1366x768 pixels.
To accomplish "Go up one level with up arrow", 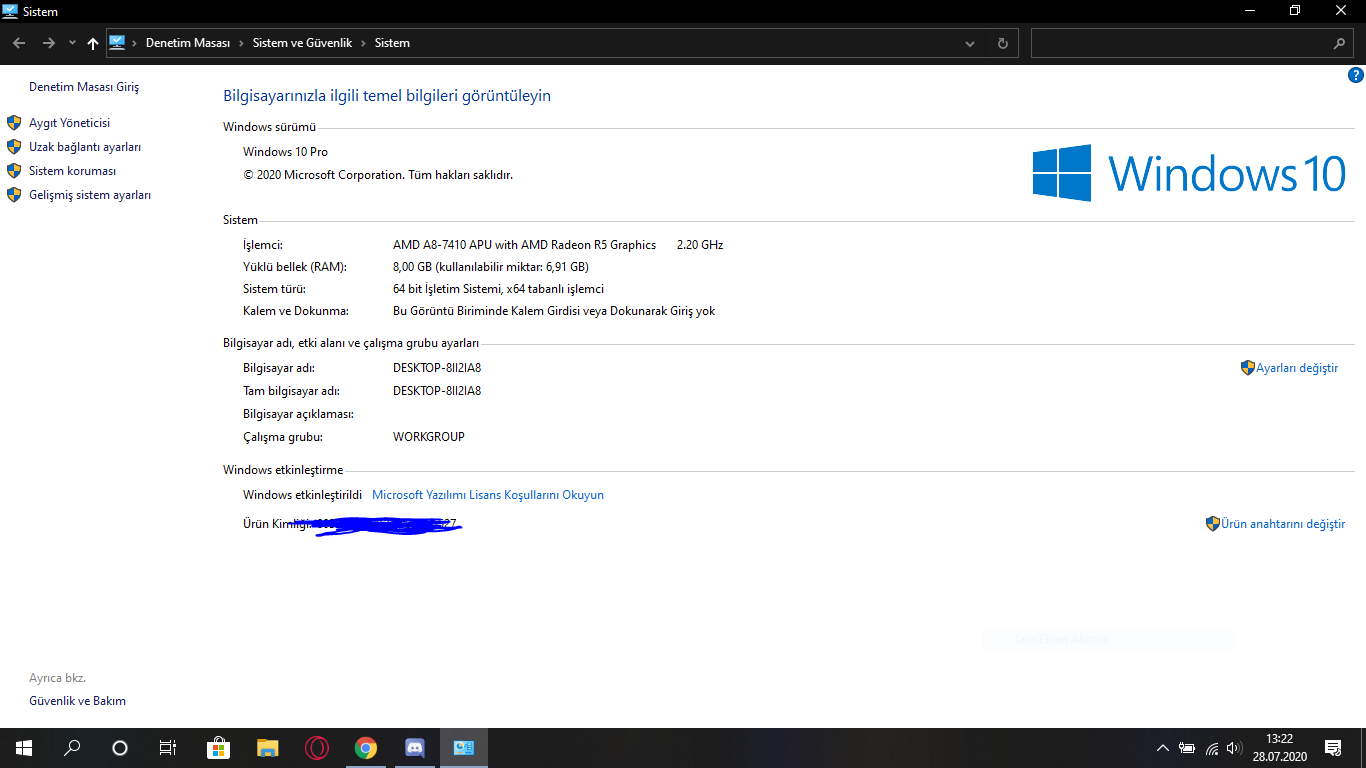I will (x=93, y=43).
